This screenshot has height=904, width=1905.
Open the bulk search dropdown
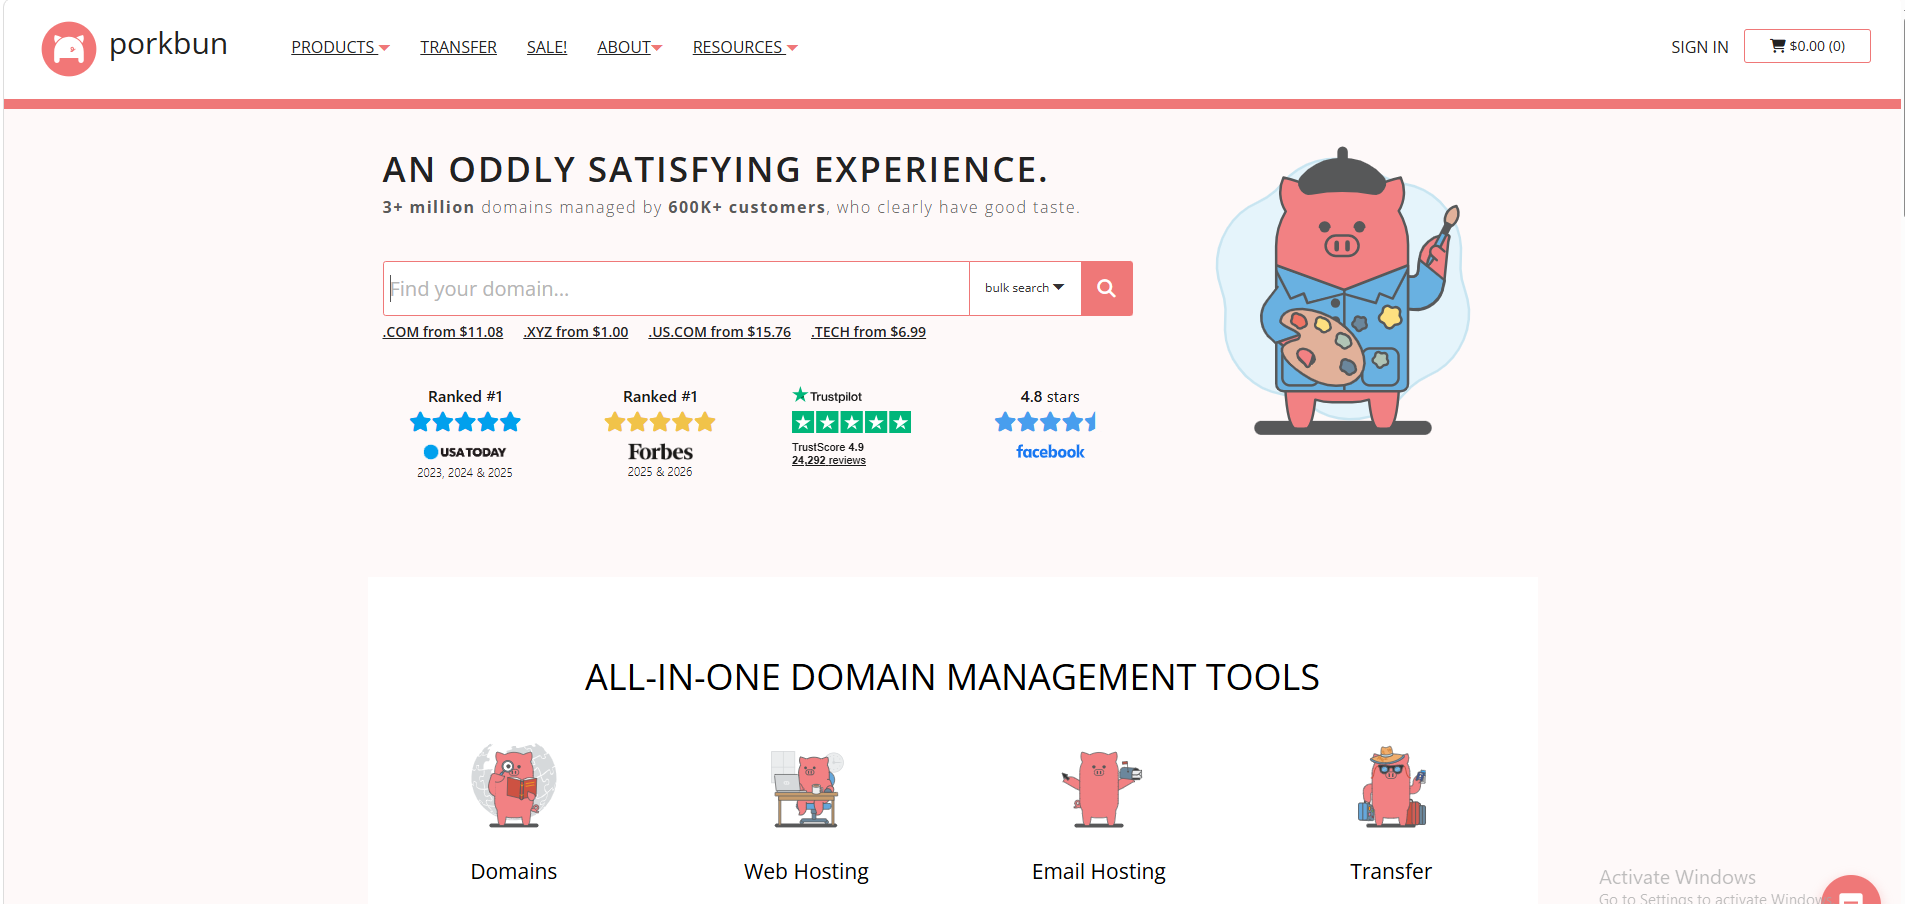[1025, 288]
